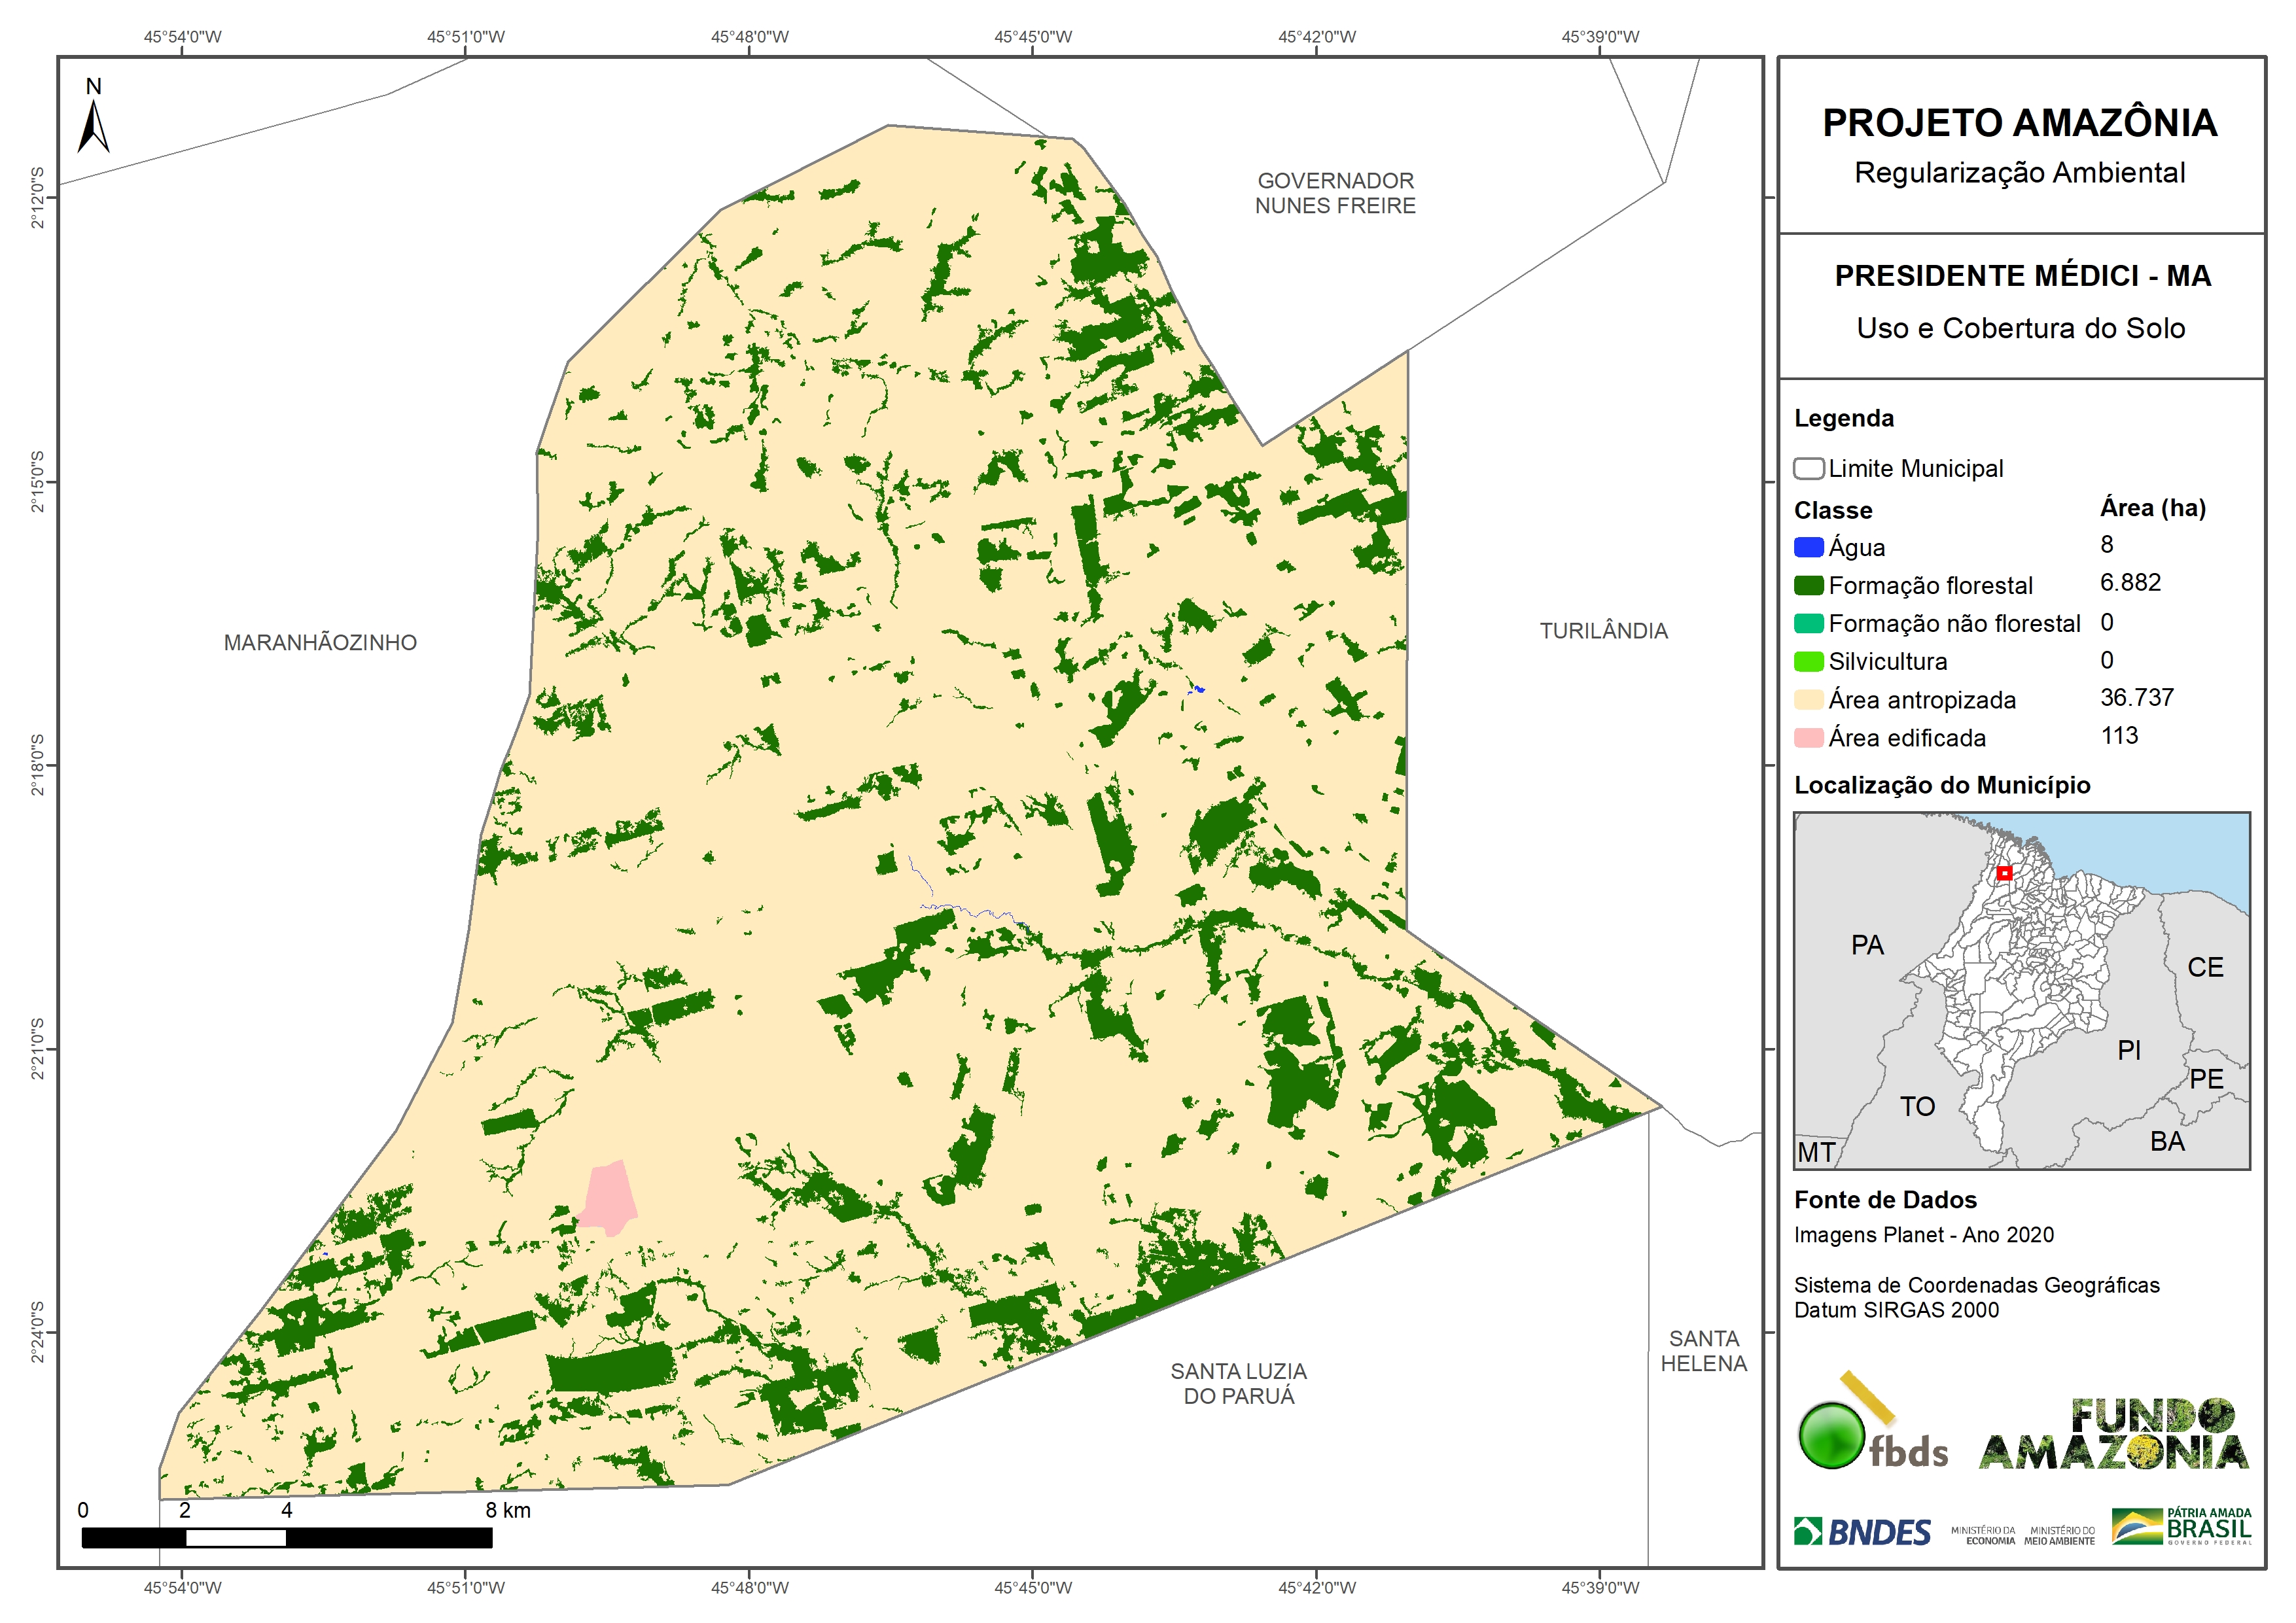Click the Ministério do Meio Ambiente logo
2296x1623 pixels.
click(x=2059, y=1535)
